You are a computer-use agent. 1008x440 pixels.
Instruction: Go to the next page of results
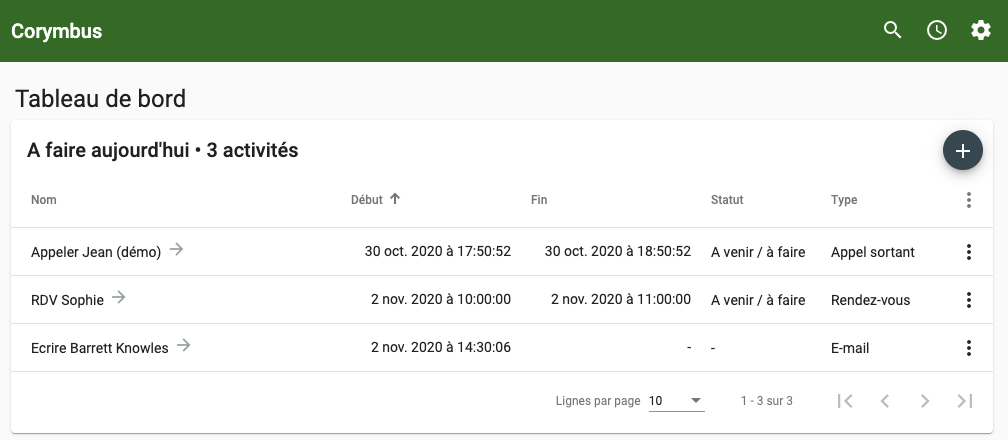924,401
